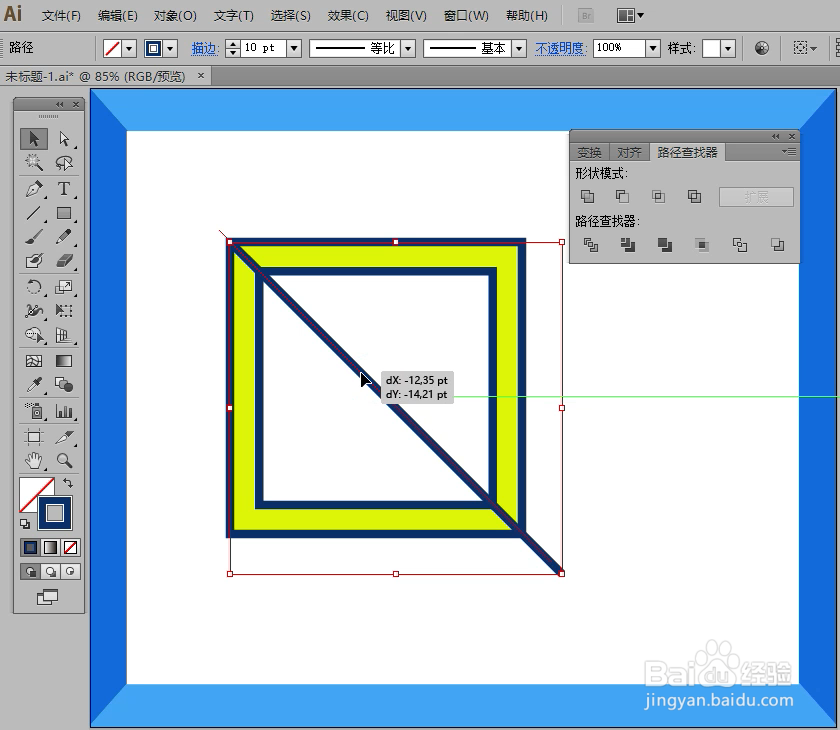
Task: Select the Lasso tool
Action: coord(64,162)
